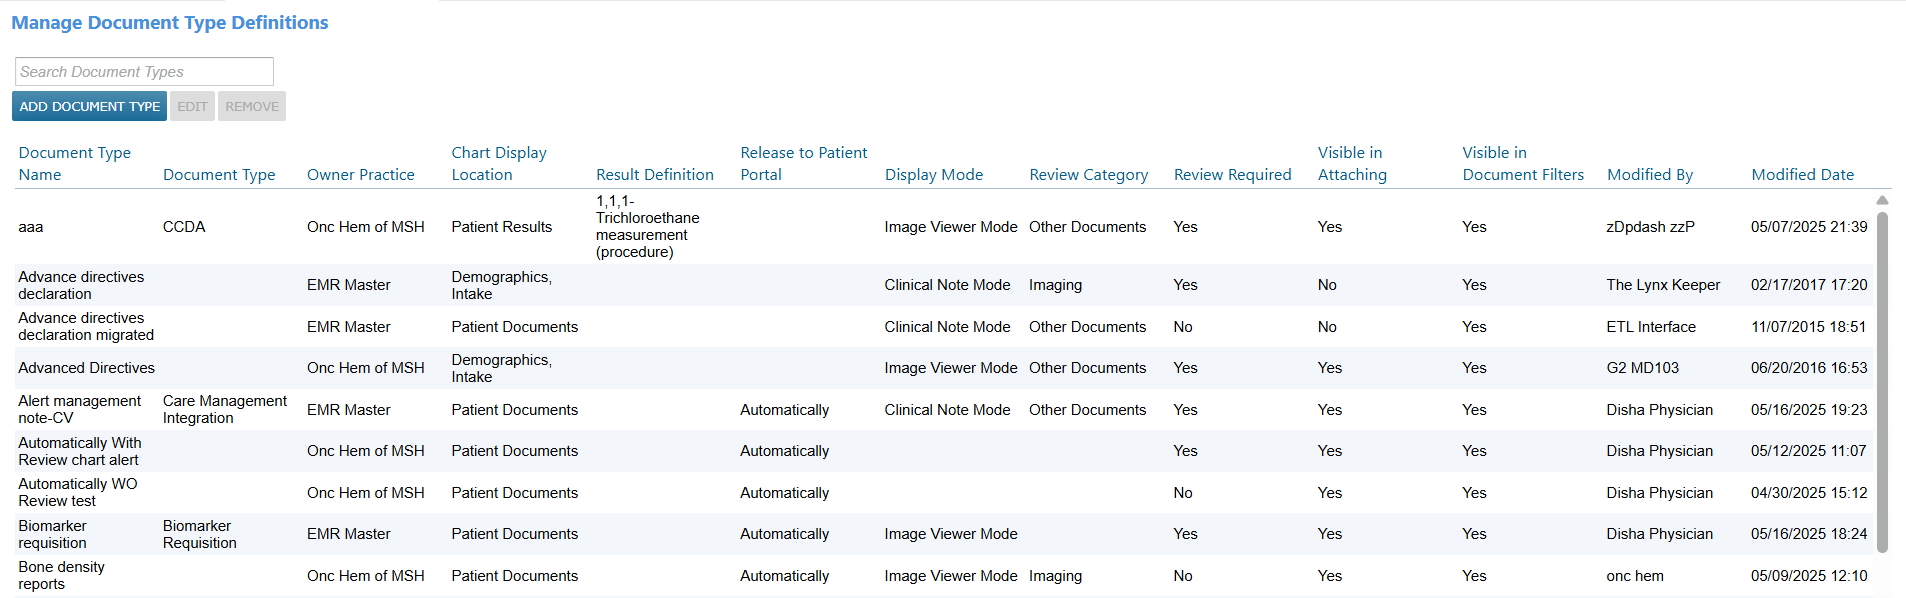Sort by Owner Practice column header
This screenshot has height=598, width=1906.
[x=360, y=174]
